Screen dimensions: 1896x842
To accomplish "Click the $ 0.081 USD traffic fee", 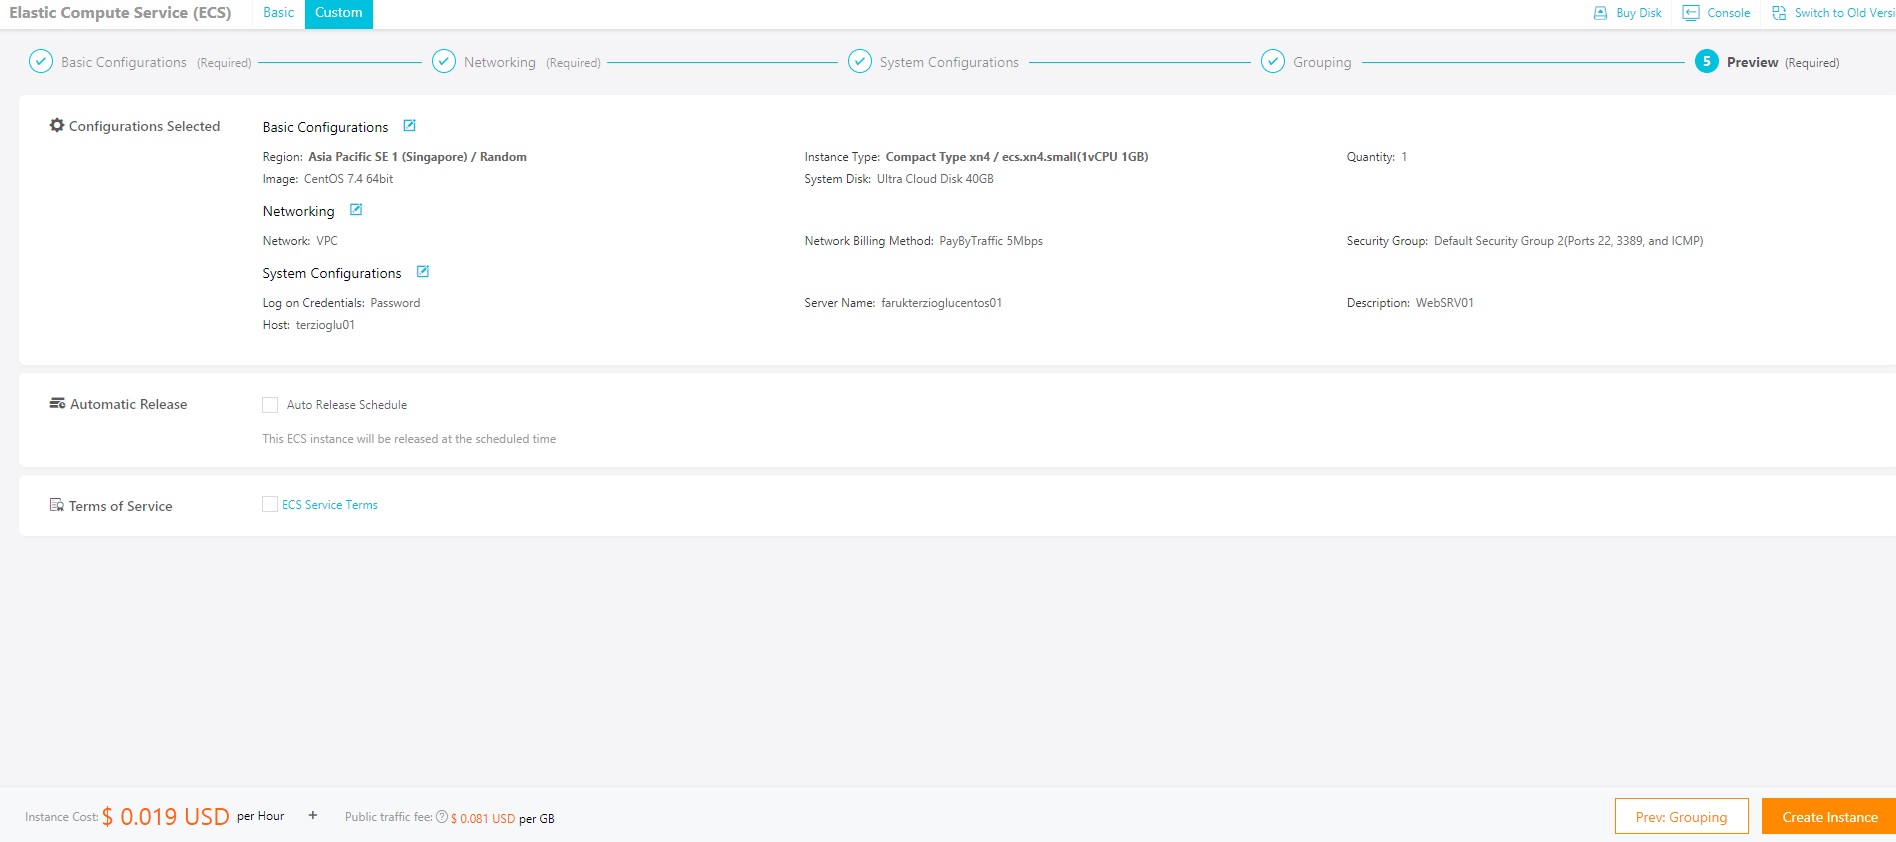I will pyautogui.click(x=483, y=818).
